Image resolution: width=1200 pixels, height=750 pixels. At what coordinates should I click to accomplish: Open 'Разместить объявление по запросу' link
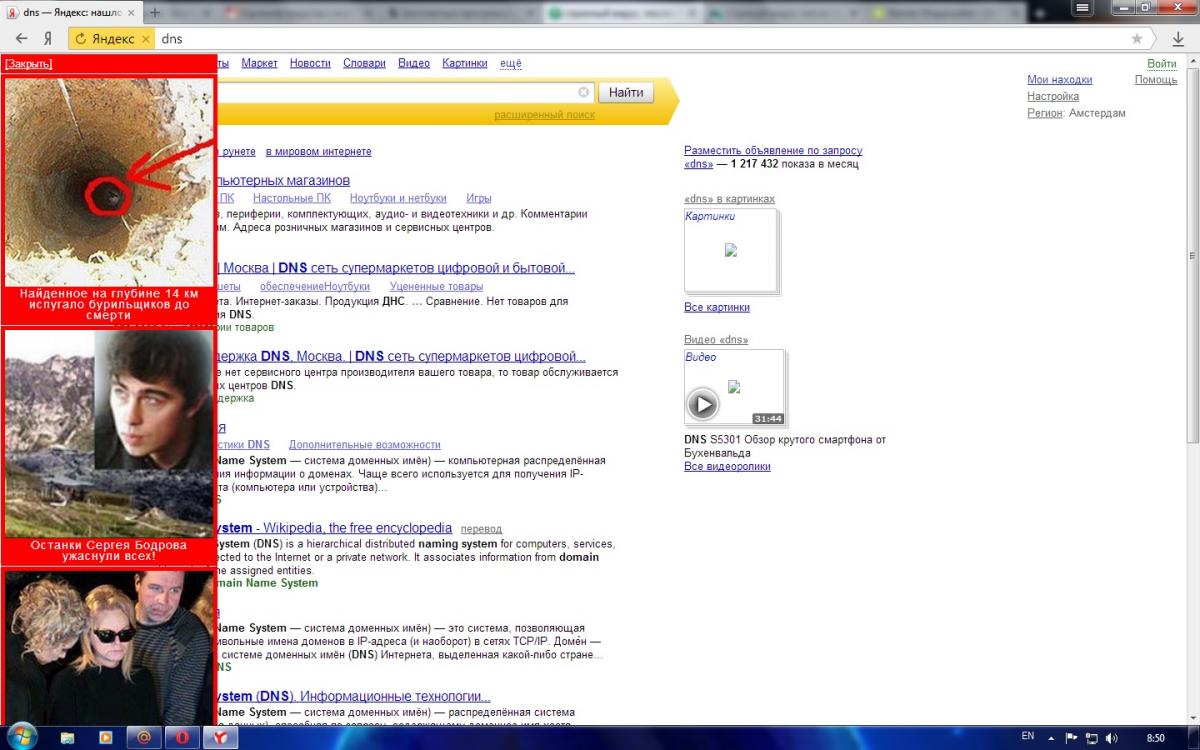773,151
